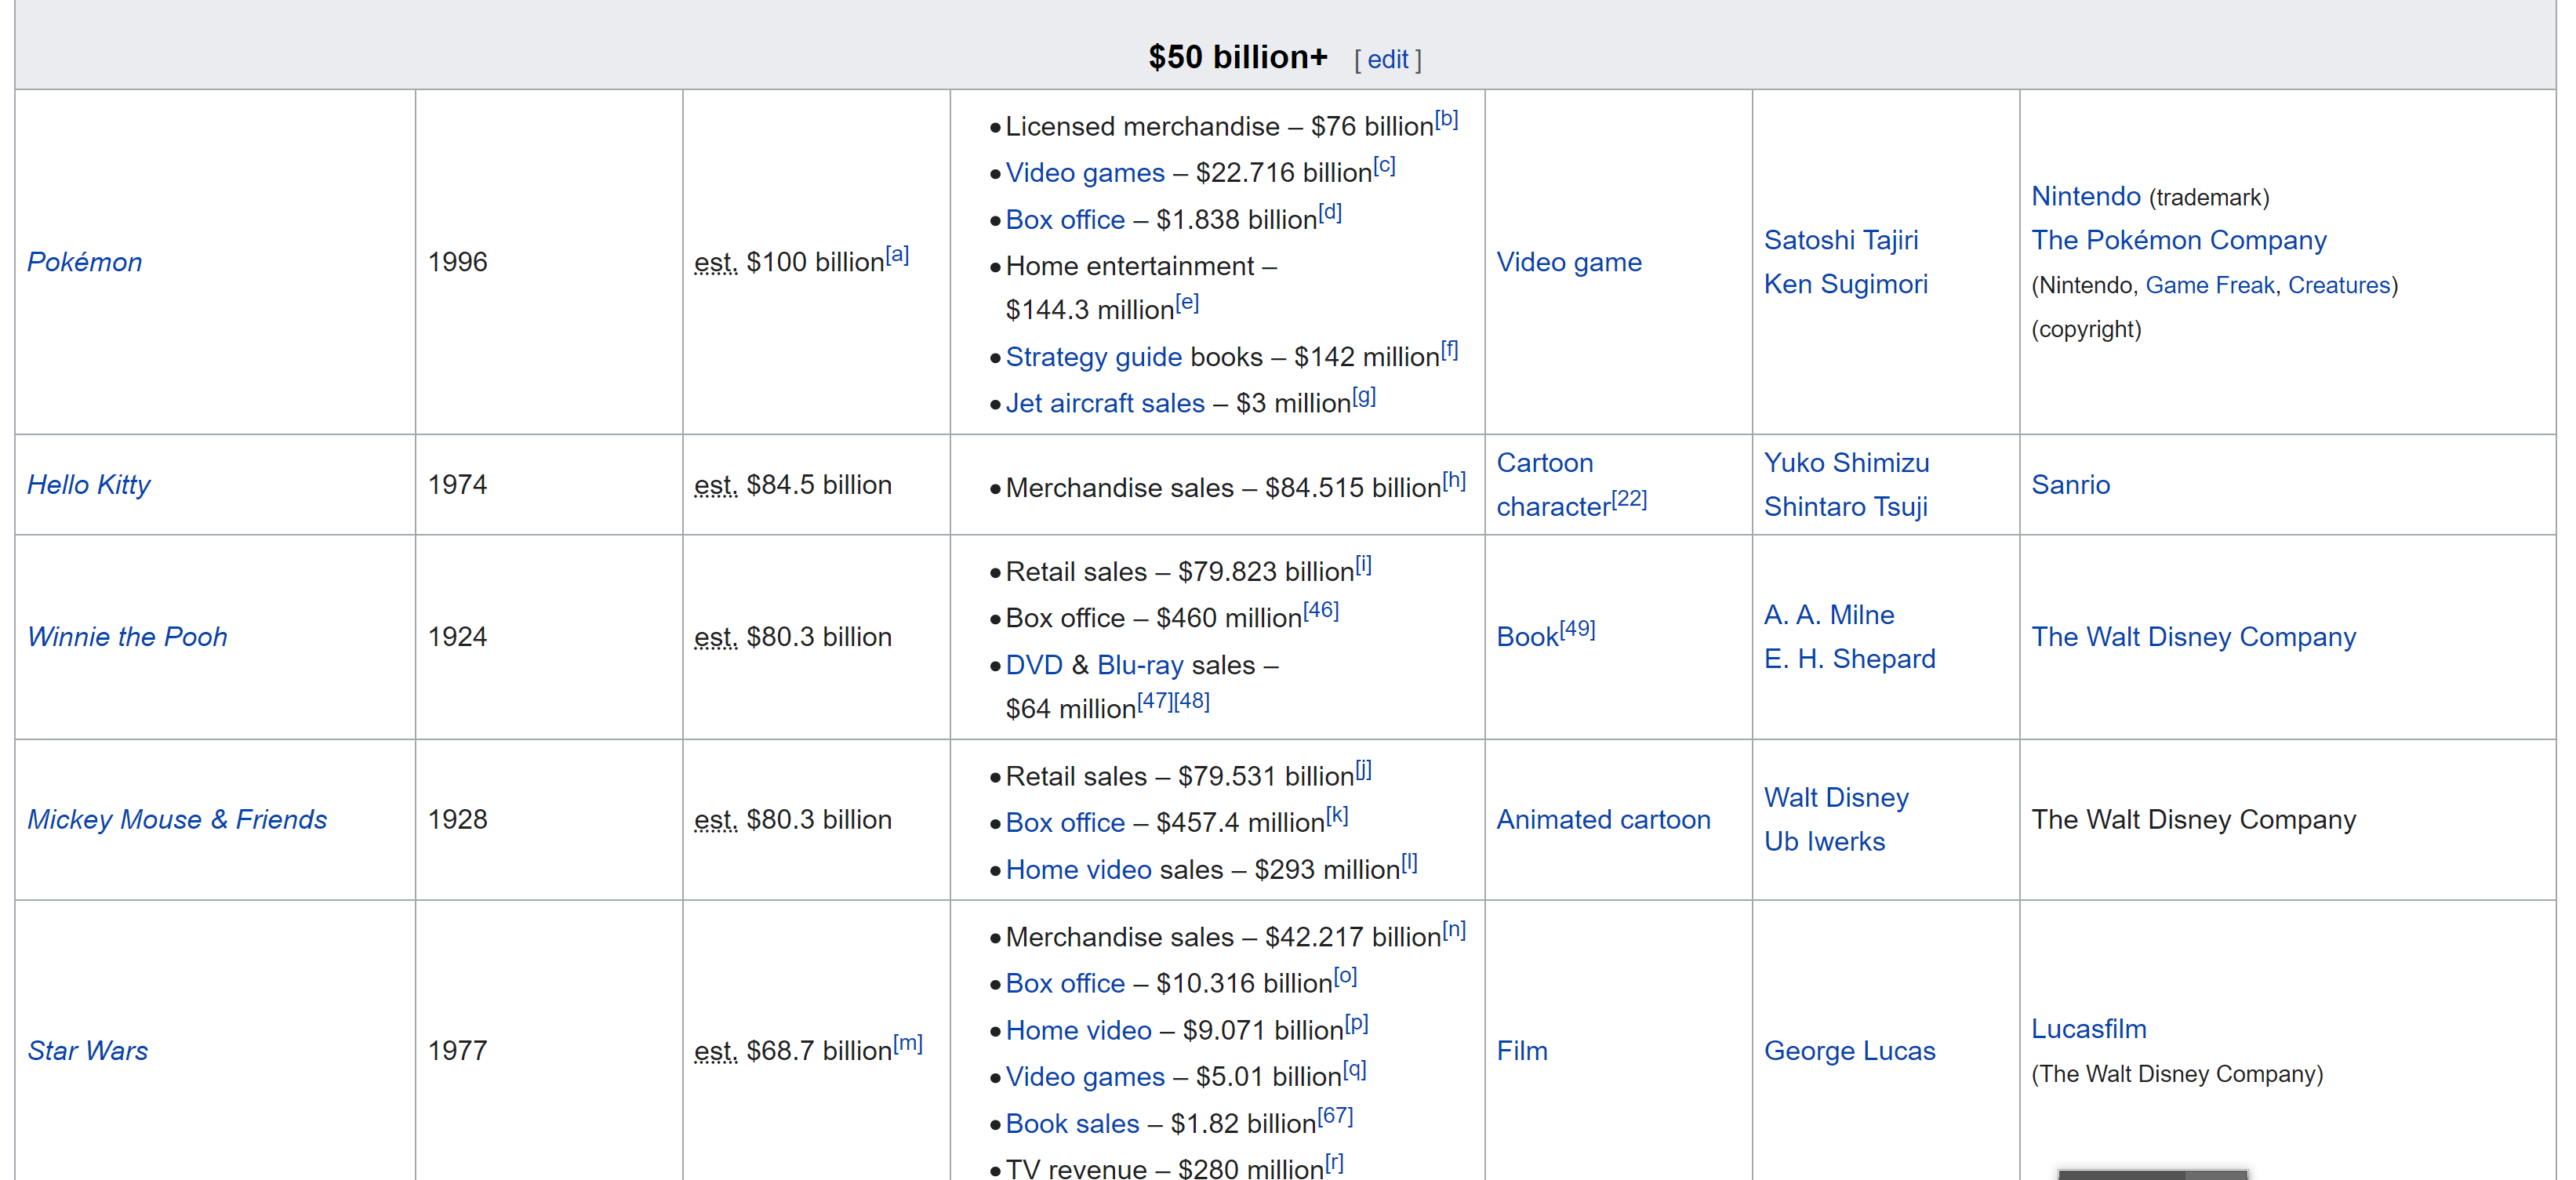
Task: Open reference [49] after Book
Action: [x=1577, y=629]
